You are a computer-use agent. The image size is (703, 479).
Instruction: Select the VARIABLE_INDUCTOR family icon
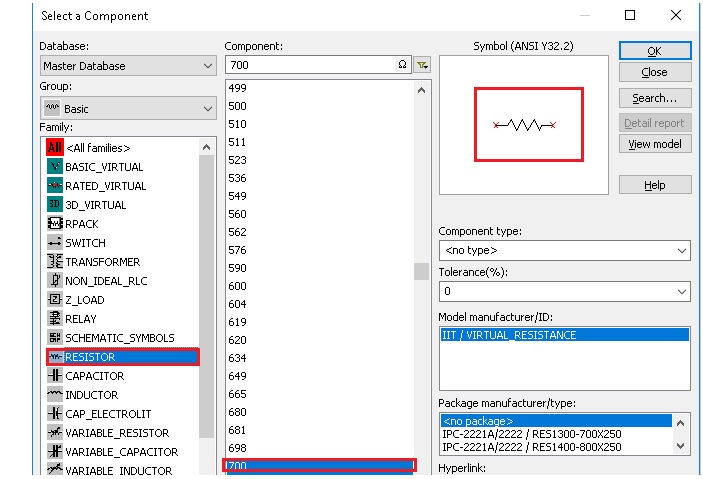click(55, 469)
